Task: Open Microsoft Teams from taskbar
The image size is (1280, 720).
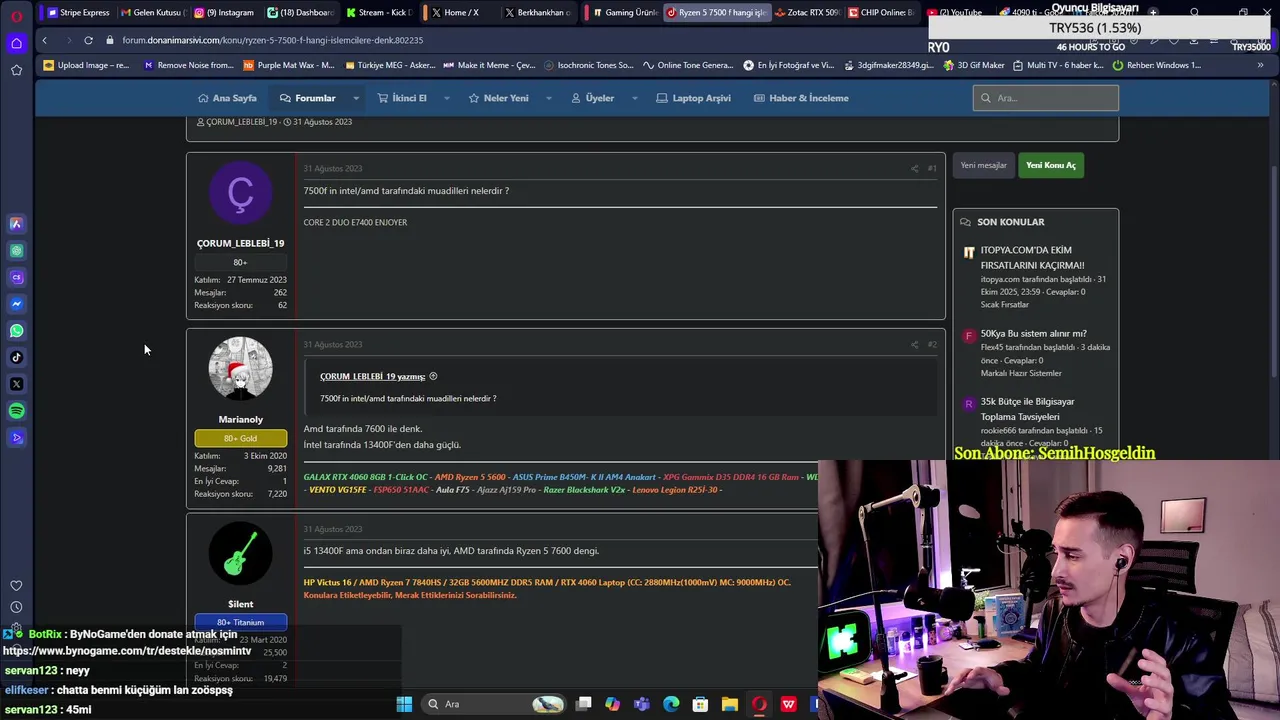Action: pos(641,704)
